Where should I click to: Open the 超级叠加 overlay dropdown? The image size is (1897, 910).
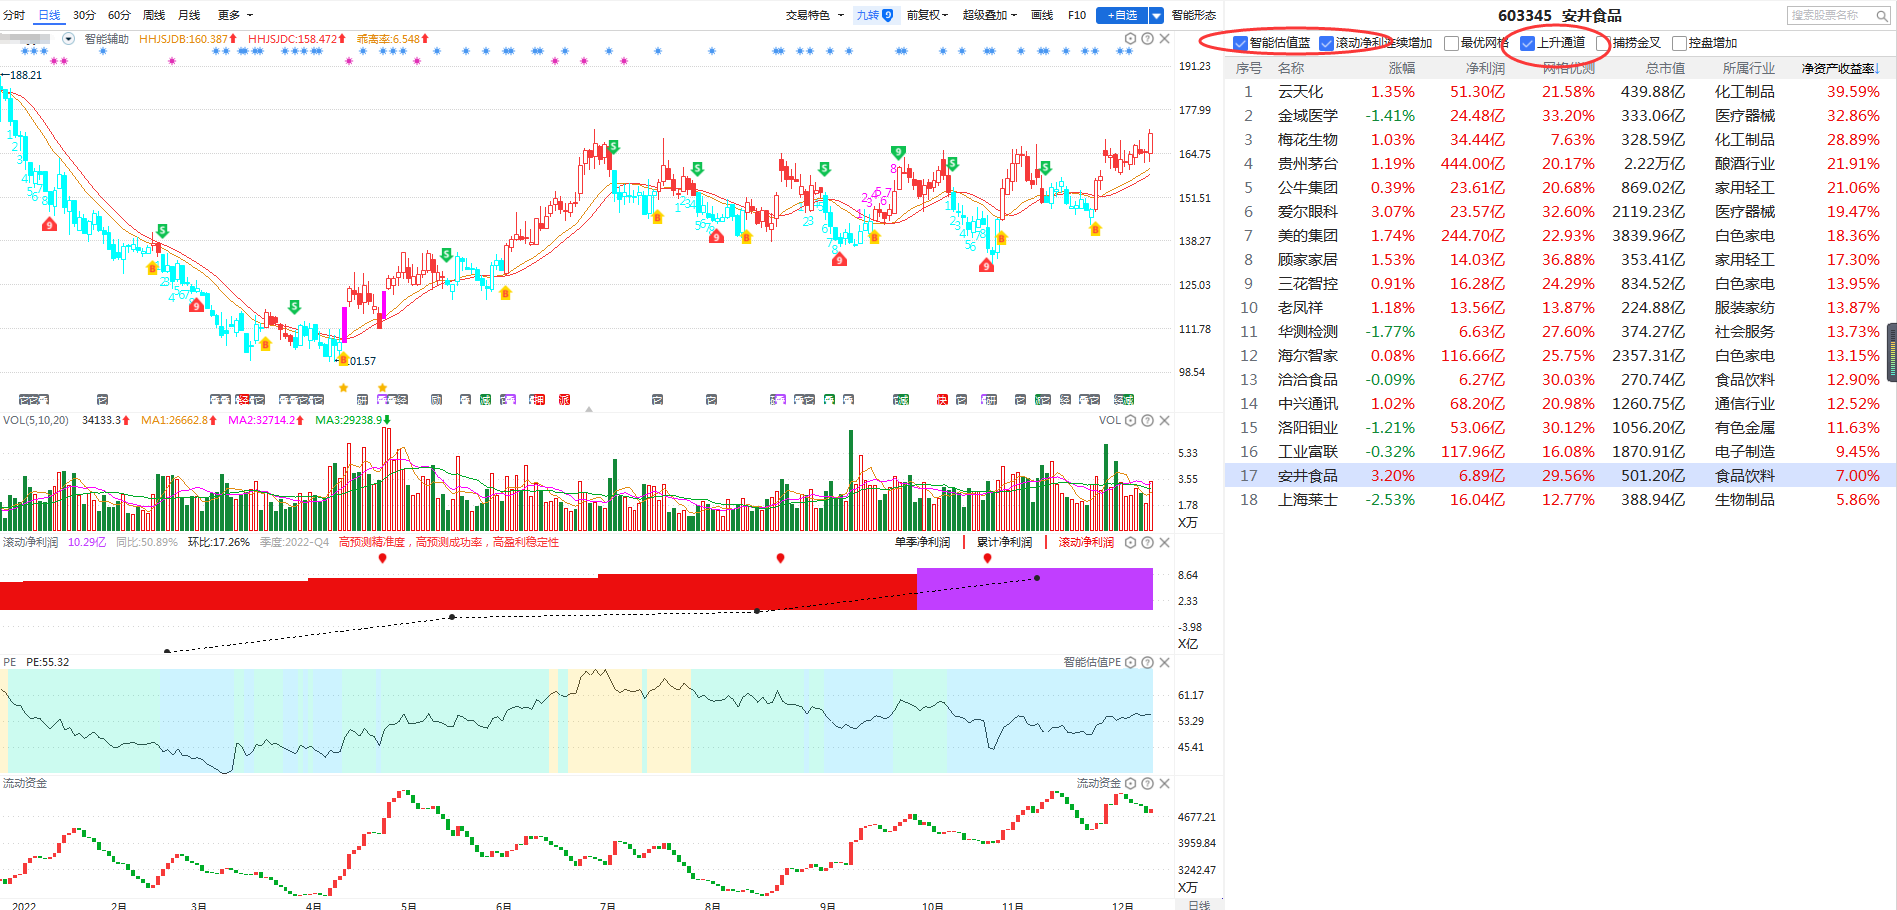pyautogui.click(x=989, y=15)
